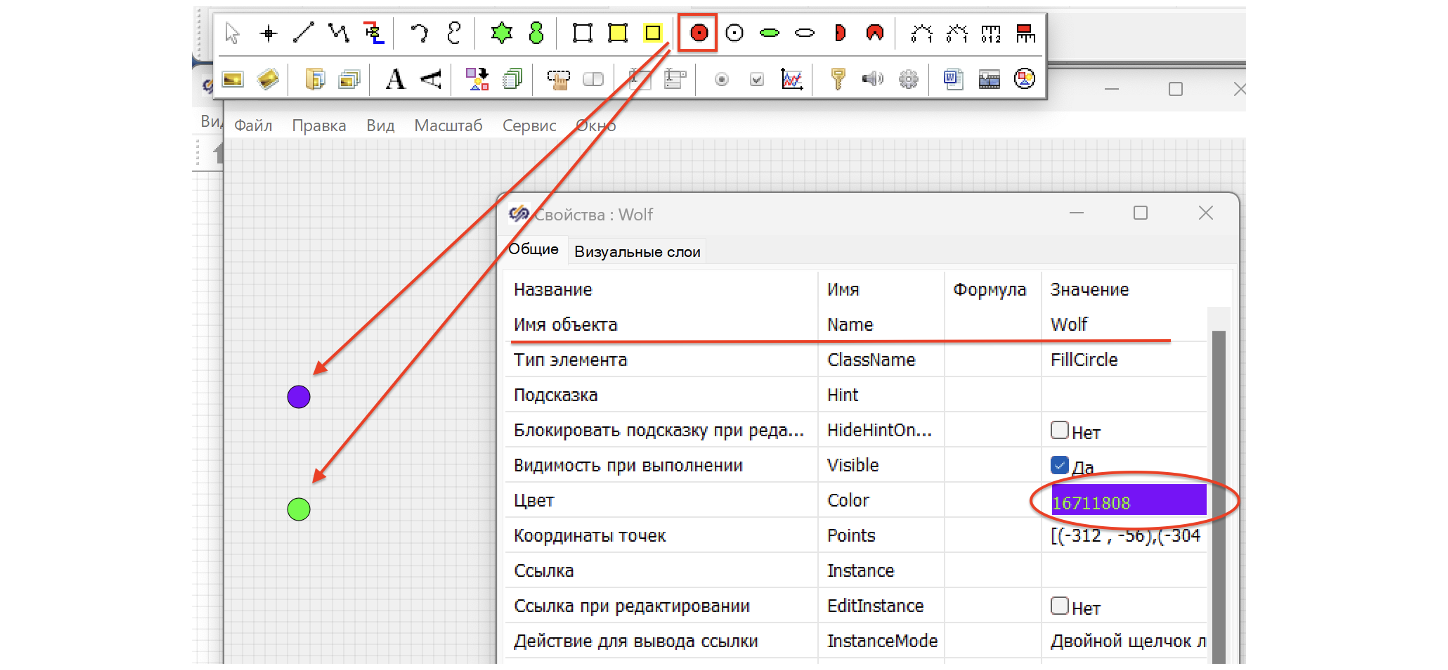The image size is (1448, 670).
Task: Select the green star polygon tool
Action: coord(501,34)
